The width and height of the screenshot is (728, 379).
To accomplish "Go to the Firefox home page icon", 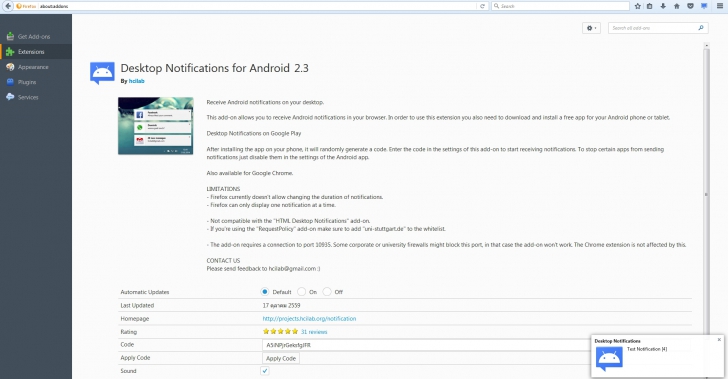I will click(676, 6).
